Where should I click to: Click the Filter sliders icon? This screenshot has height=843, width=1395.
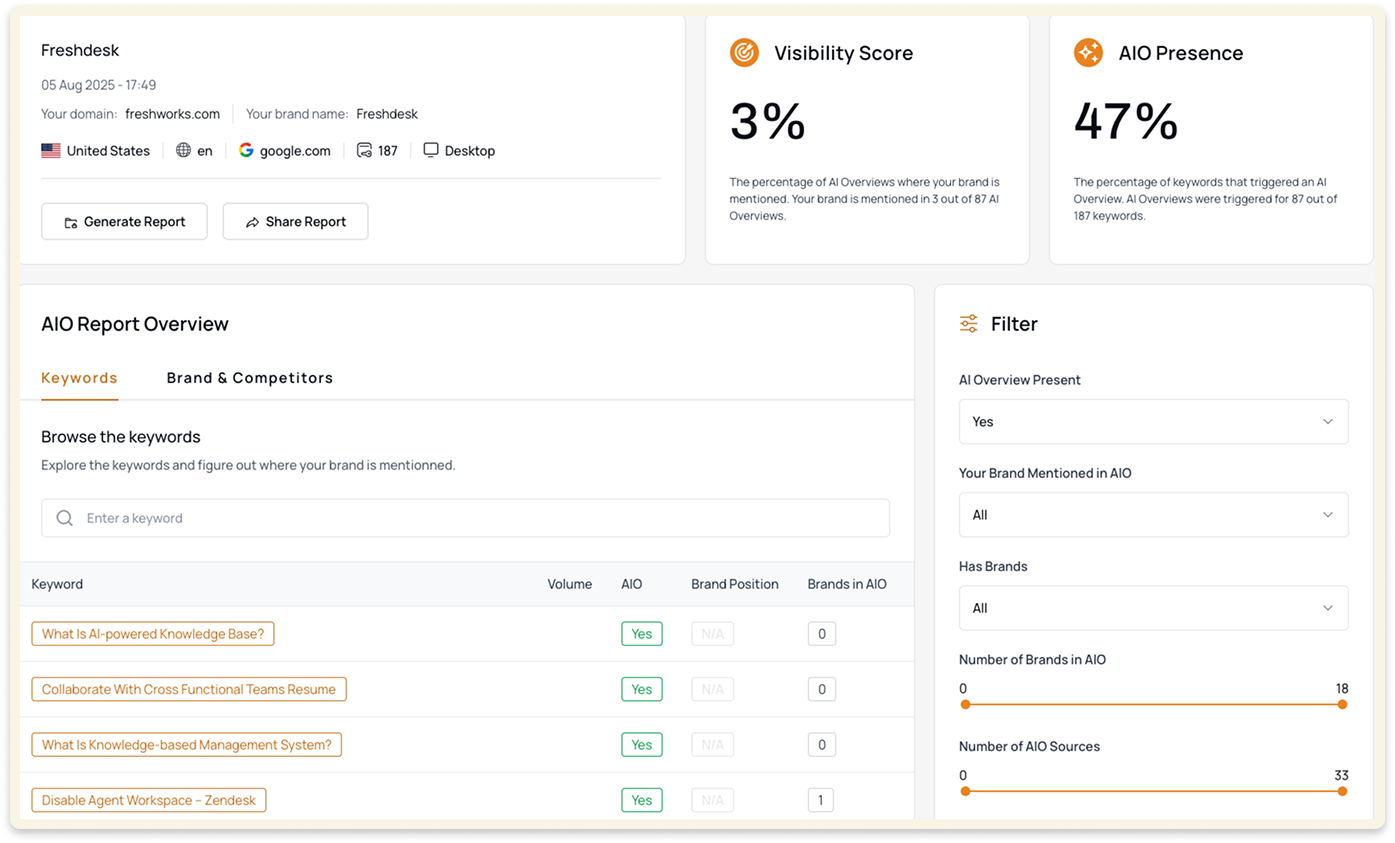(969, 324)
